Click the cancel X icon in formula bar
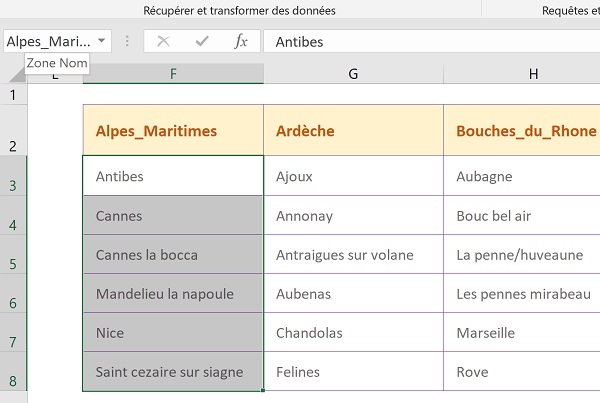 [163, 41]
